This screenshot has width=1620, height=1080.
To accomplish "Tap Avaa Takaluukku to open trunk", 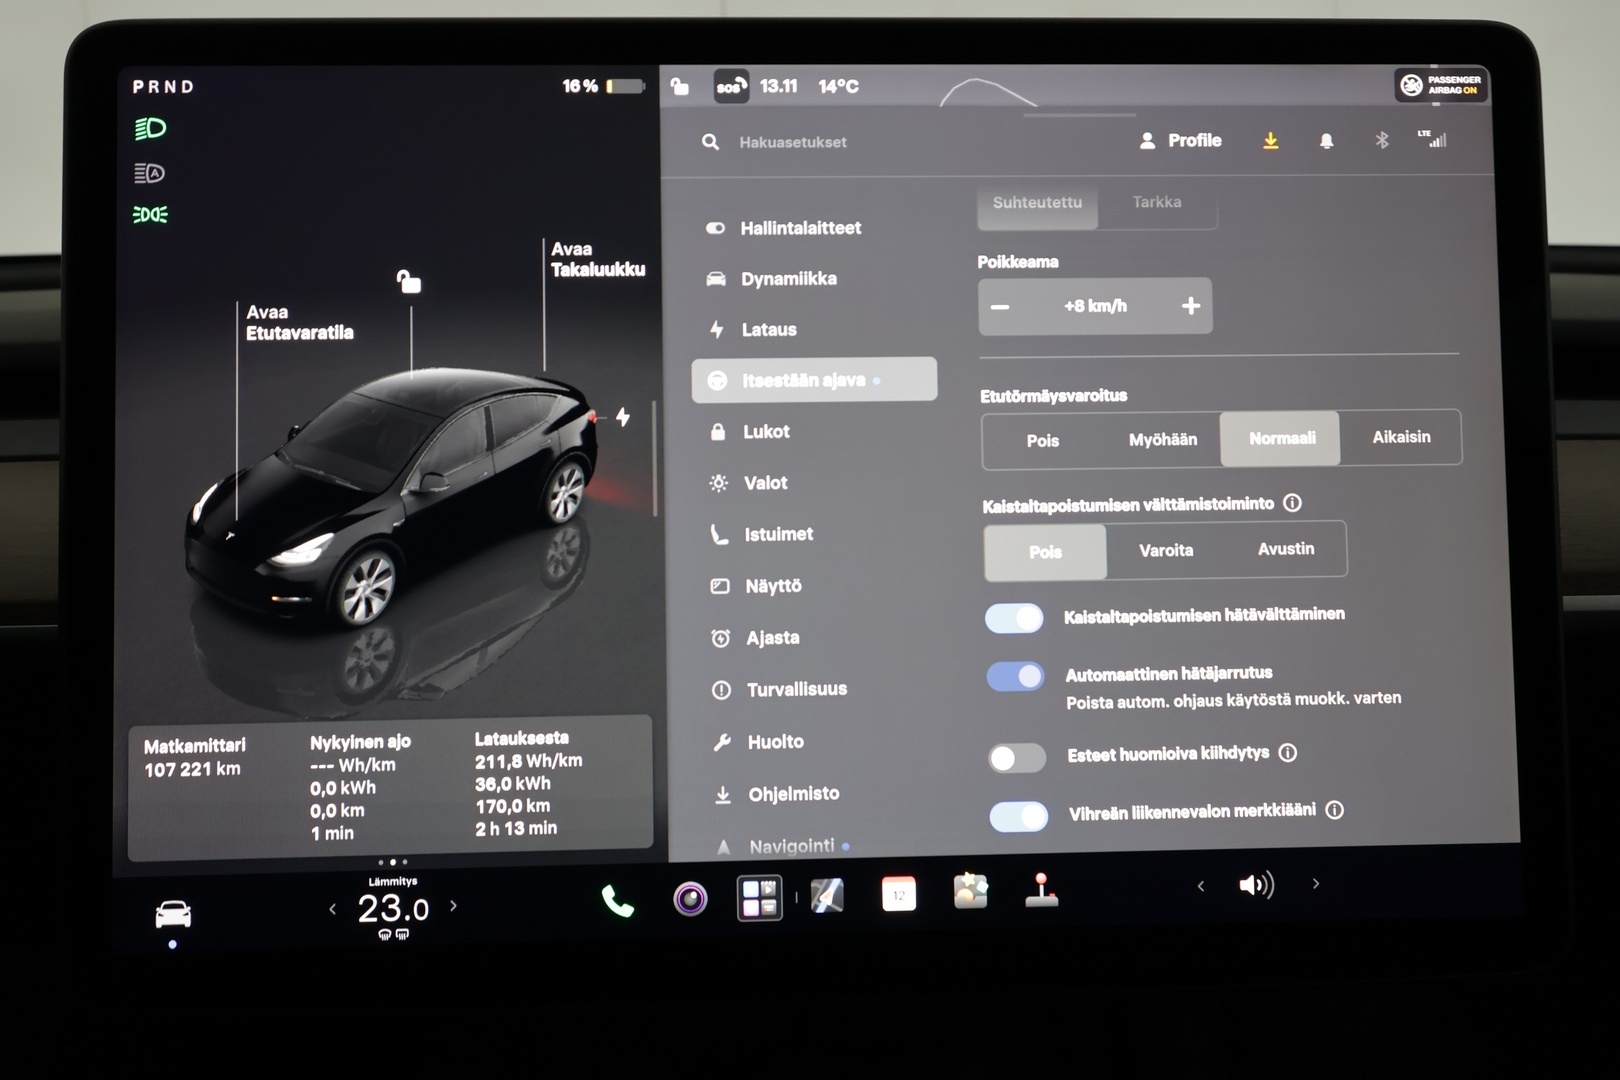I will point(598,259).
